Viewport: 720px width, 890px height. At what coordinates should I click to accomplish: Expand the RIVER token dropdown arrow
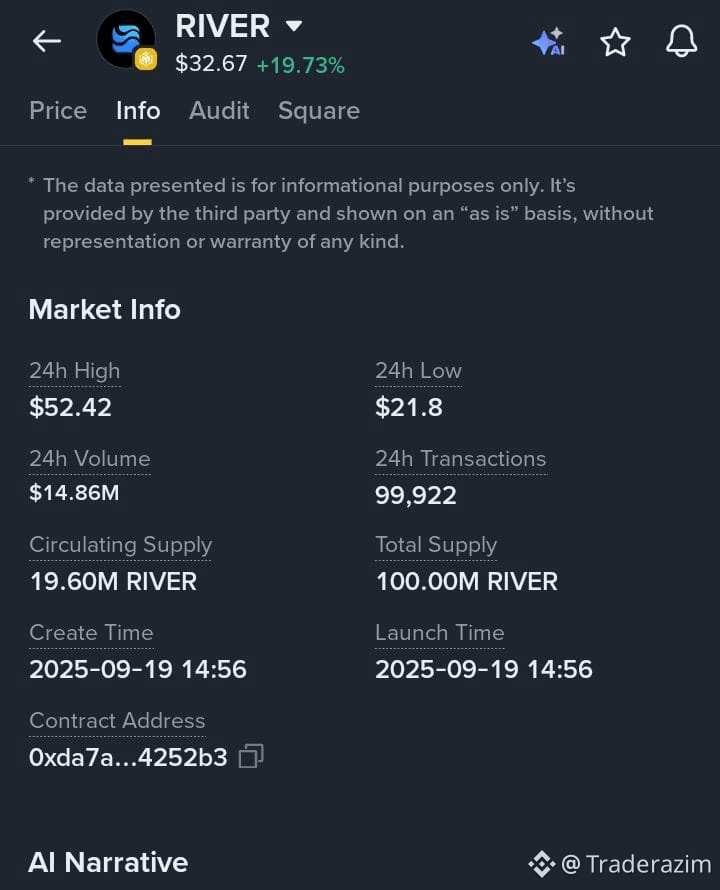[294, 26]
